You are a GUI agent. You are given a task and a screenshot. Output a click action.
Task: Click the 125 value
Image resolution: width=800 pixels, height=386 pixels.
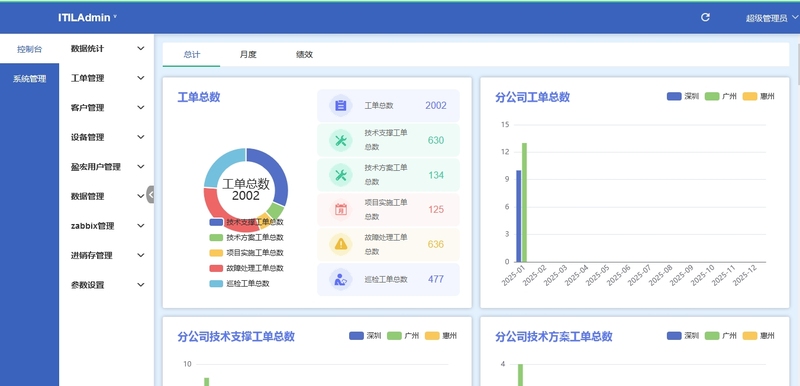[x=436, y=210]
